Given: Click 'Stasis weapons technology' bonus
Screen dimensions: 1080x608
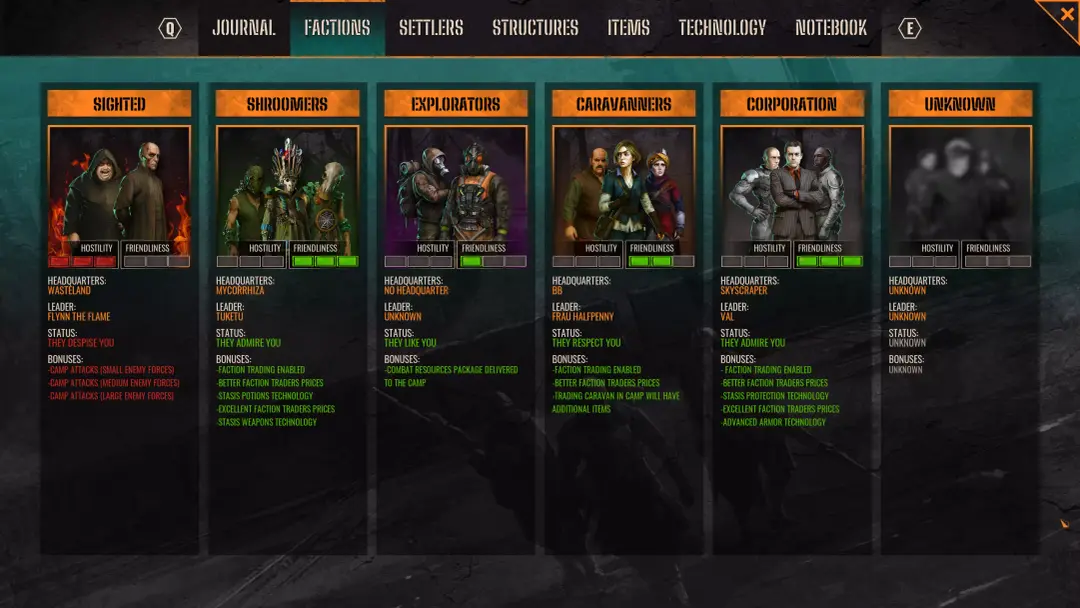Looking at the screenshot, I should click(267, 422).
